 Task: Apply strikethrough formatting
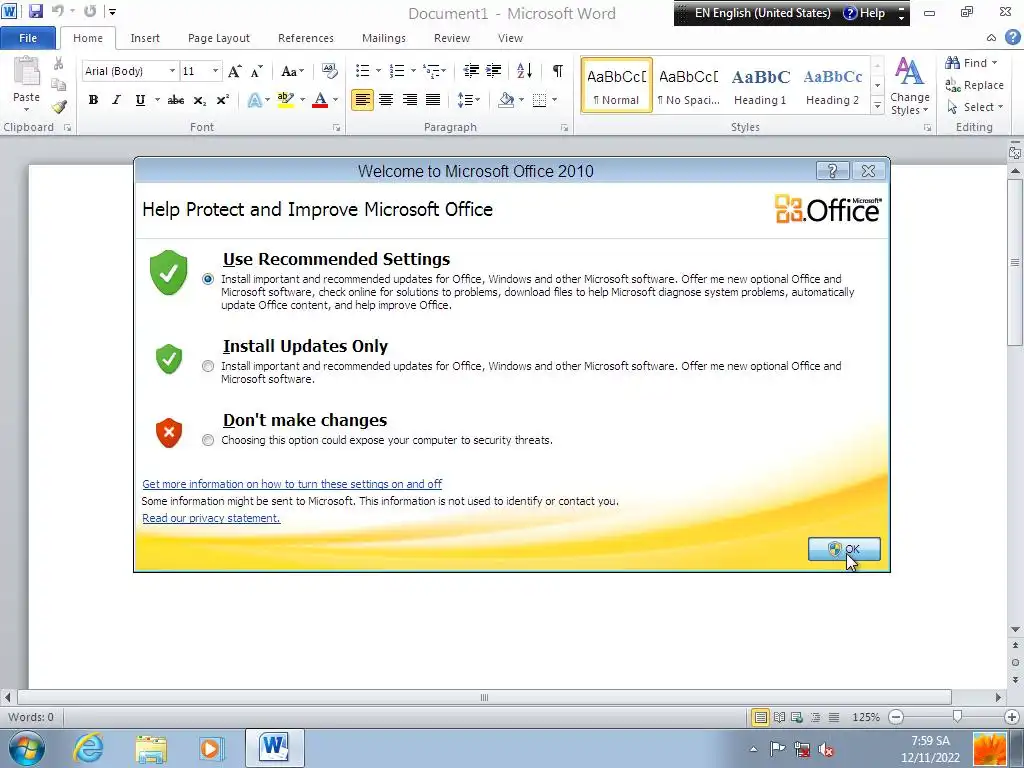click(176, 100)
